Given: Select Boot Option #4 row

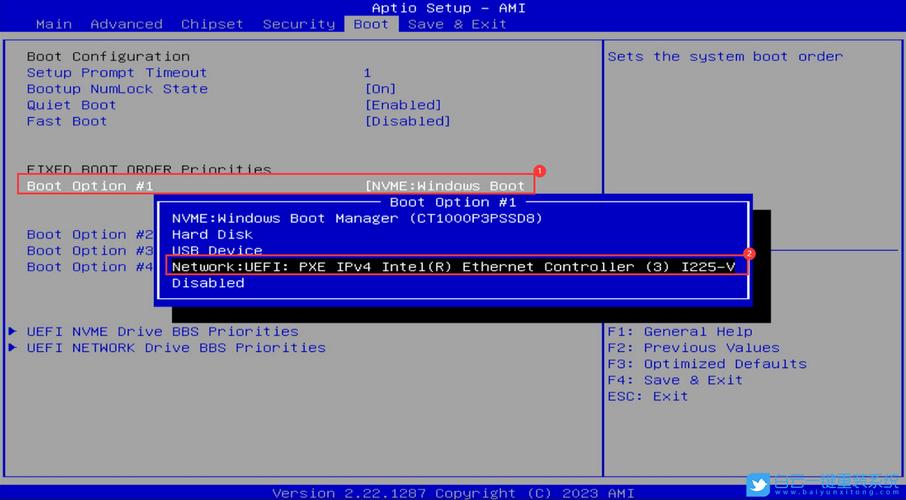Looking at the screenshot, I should pos(90,267).
